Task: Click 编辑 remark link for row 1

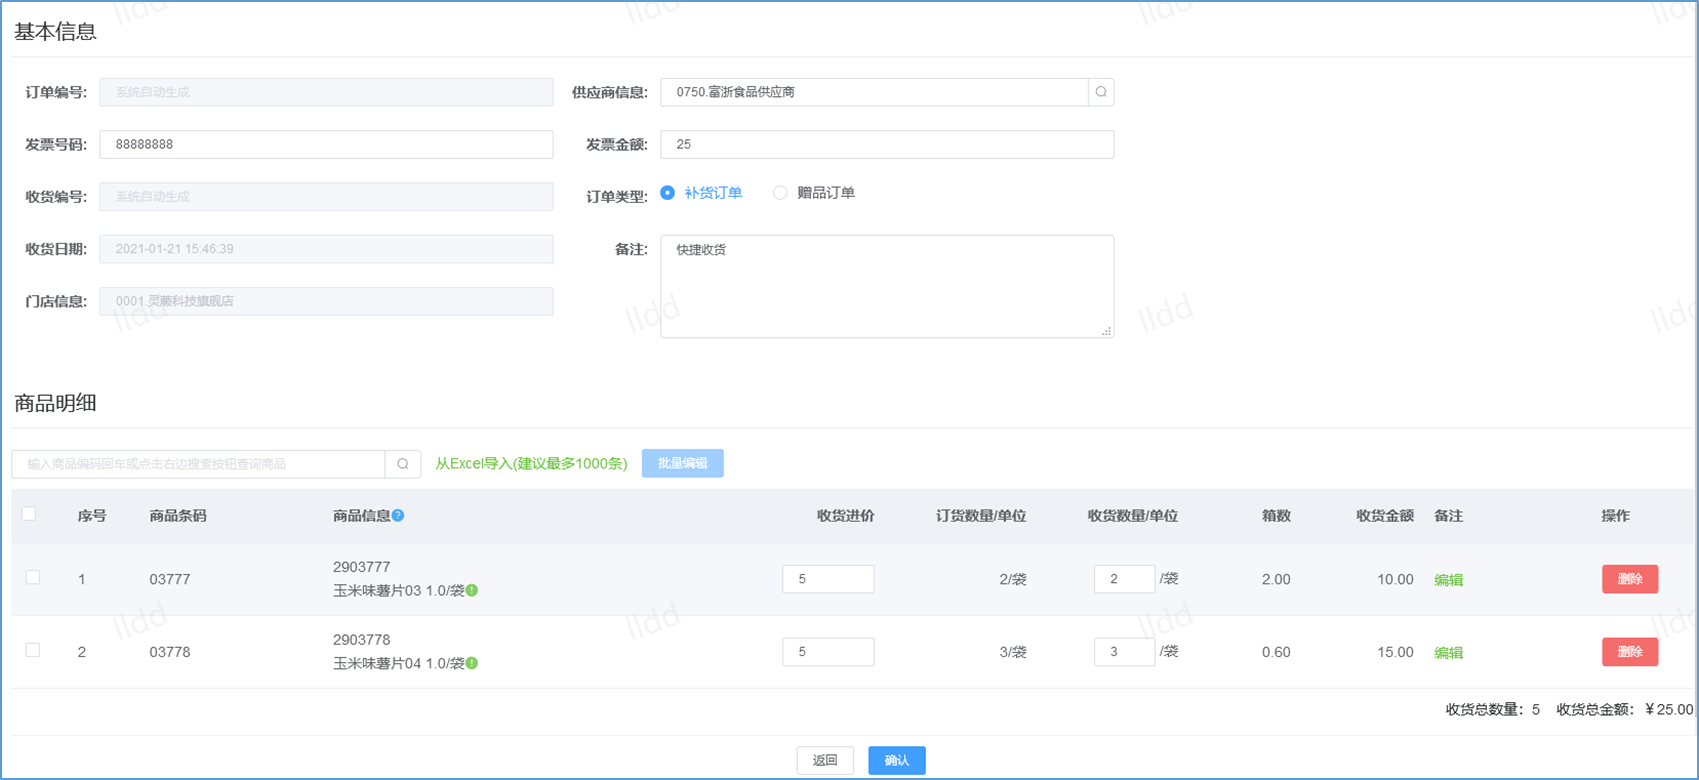Action: tap(1448, 580)
